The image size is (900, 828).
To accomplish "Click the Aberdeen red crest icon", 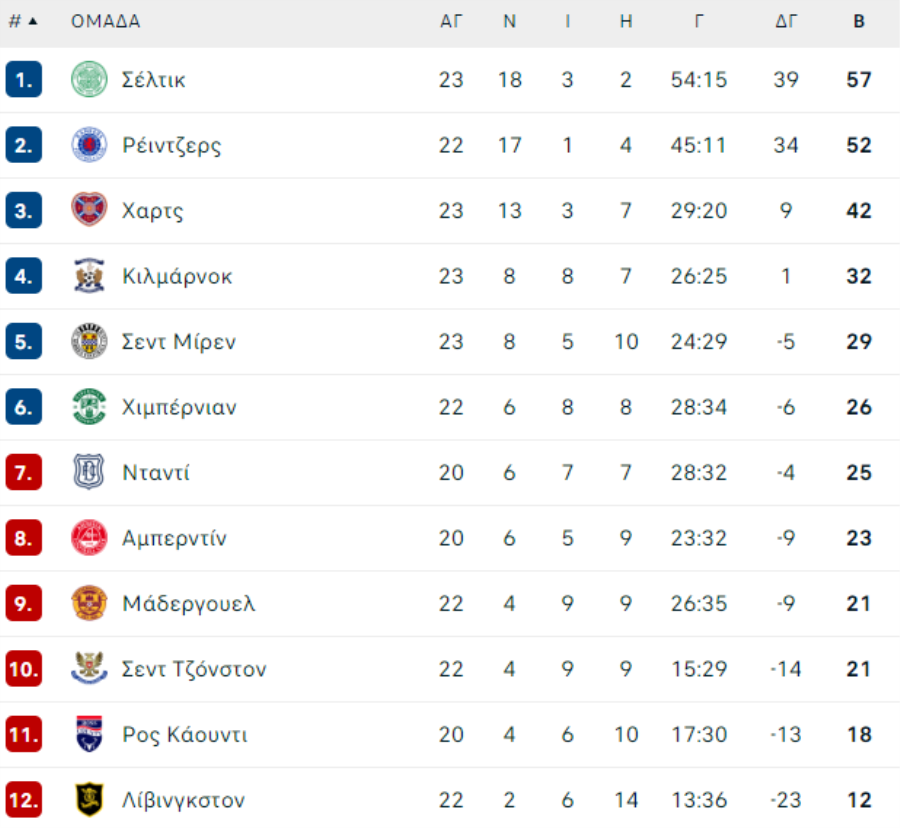I will (89, 537).
